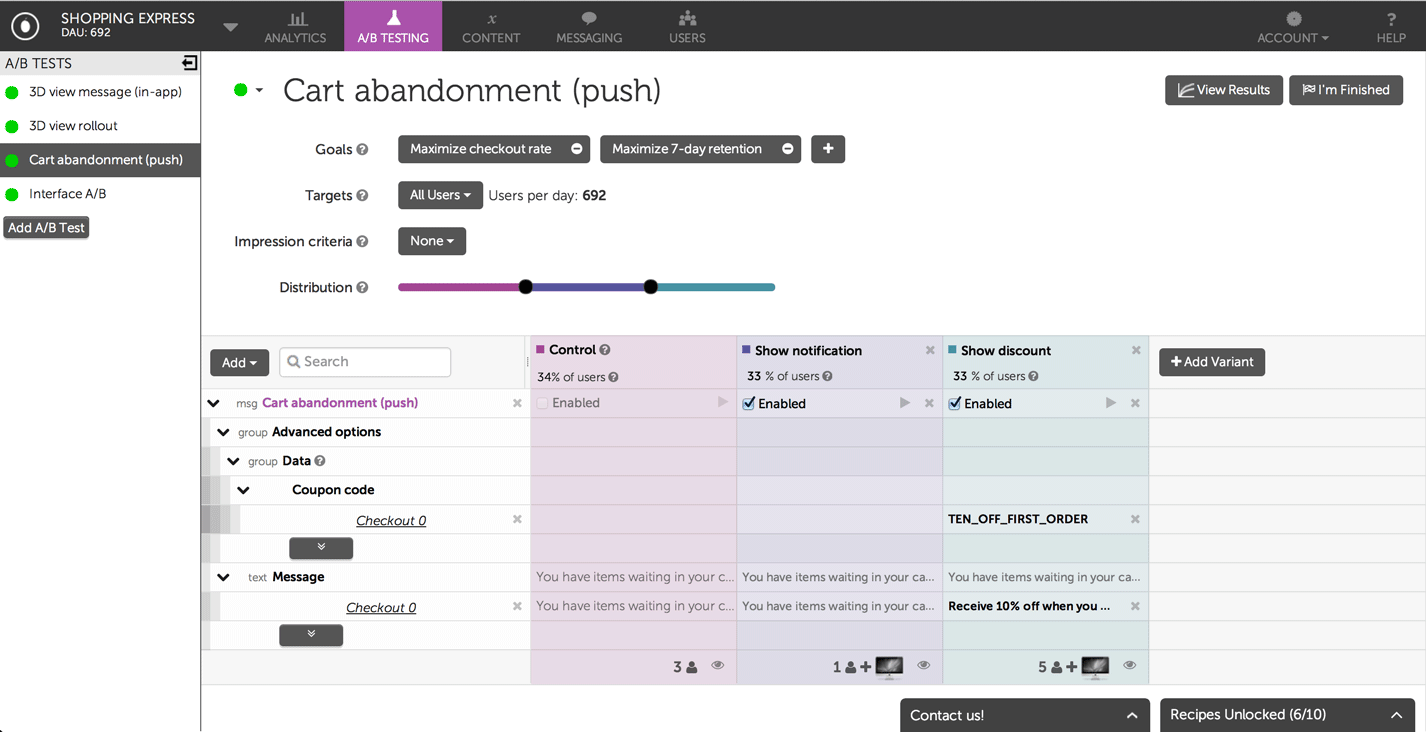This screenshot has height=732, width=1426.
Task: Clear the TEN_OFF_FIRST_ORDER coupon code value
Action: point(1135,519)
